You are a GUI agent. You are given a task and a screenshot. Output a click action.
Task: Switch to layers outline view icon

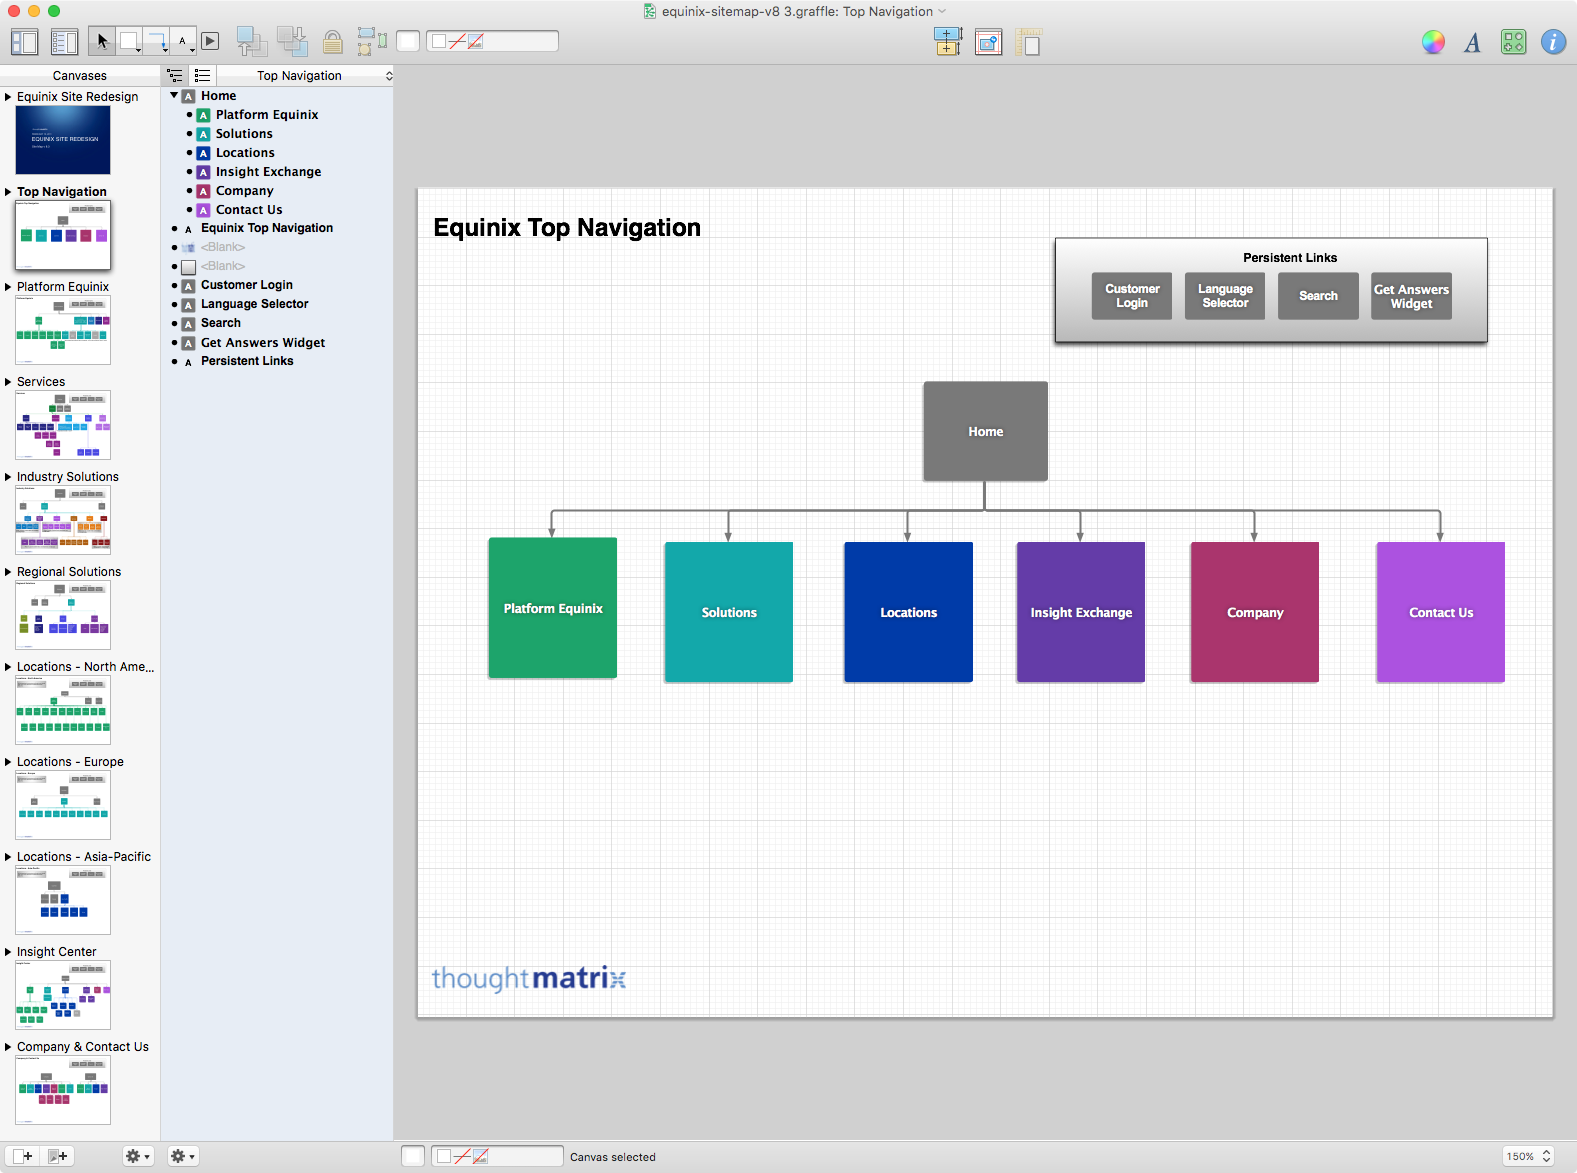(175, 75)
